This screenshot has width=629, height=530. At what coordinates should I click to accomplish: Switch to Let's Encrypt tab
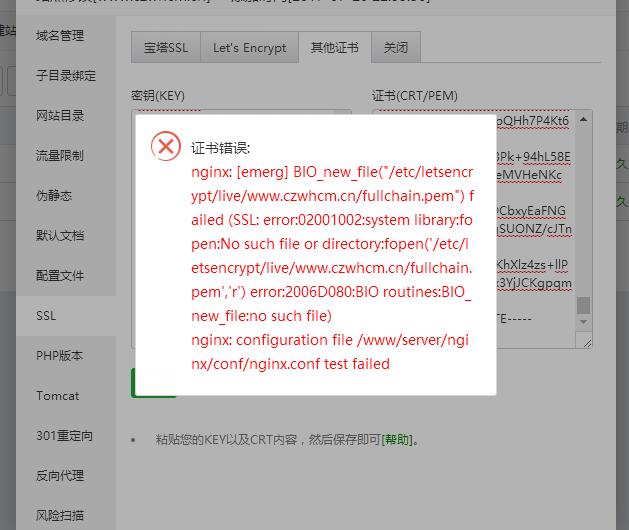point(250,48)
